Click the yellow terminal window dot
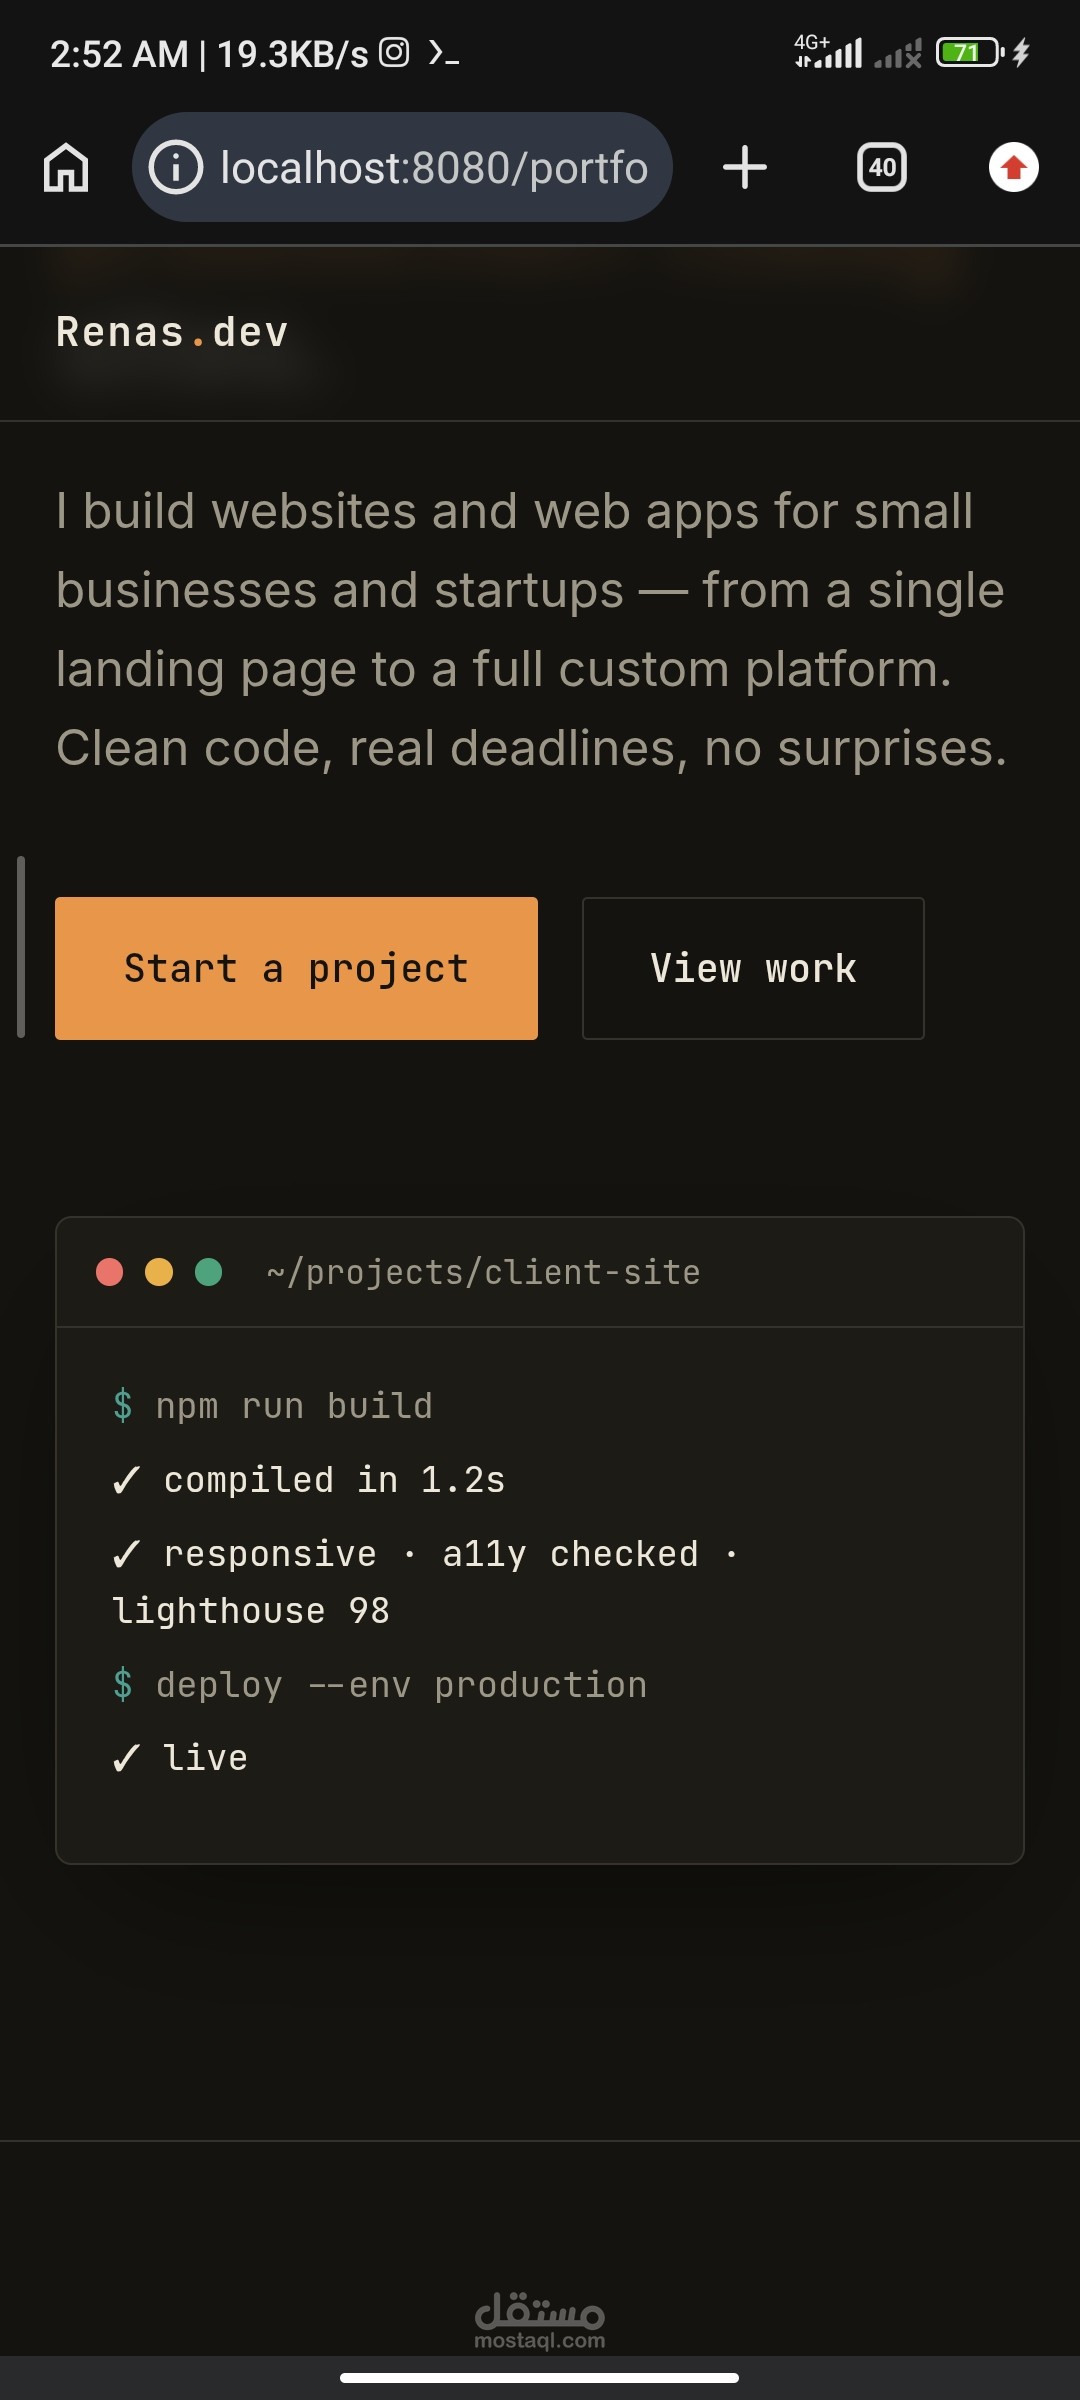This screenshot has height=2400, width=1080. 159,1272
